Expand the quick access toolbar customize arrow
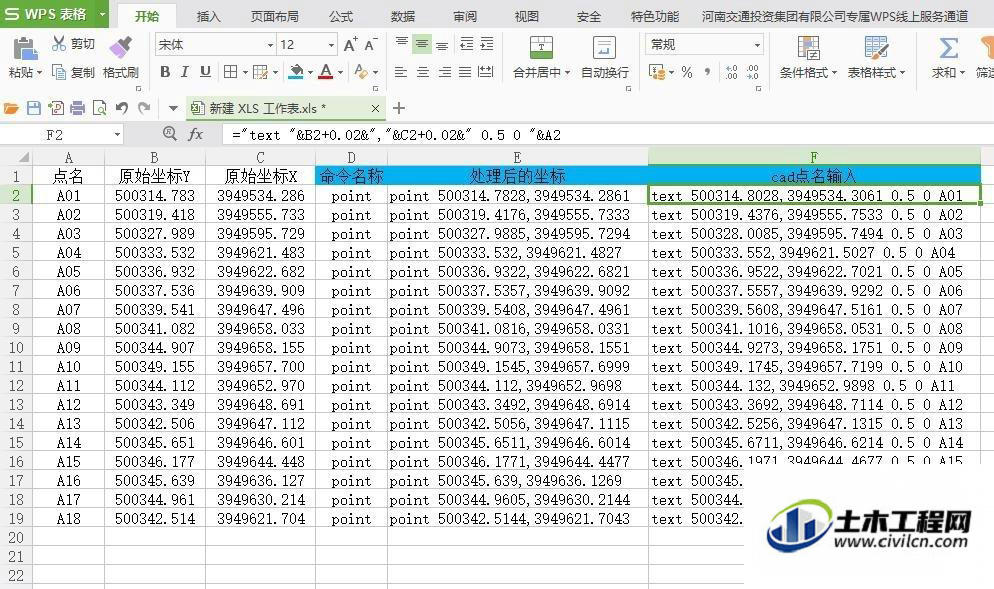The height and width of the screenshot is (589, 994). [x=172, y=108]
